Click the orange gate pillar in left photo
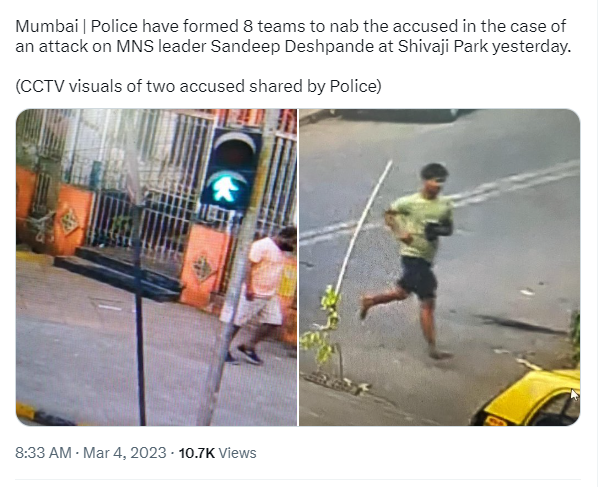 coord(204,265)
